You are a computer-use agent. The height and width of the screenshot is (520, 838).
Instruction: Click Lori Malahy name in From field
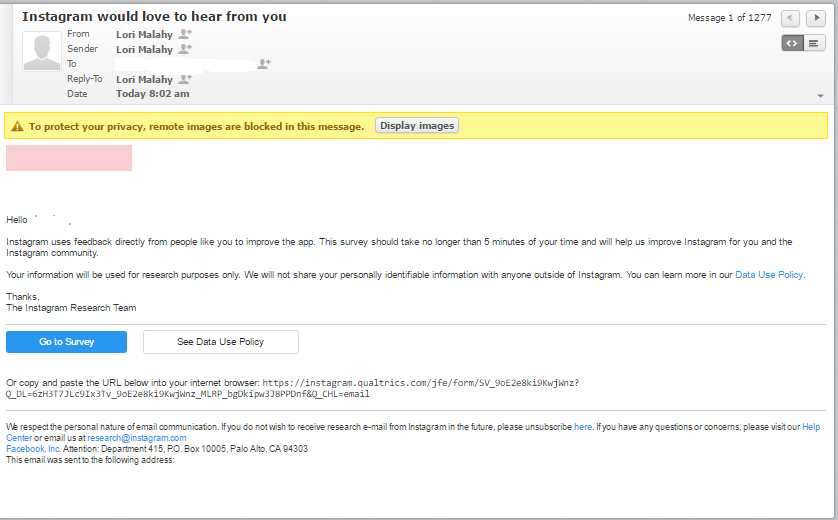pyautogui.click(x=144, y=34)
